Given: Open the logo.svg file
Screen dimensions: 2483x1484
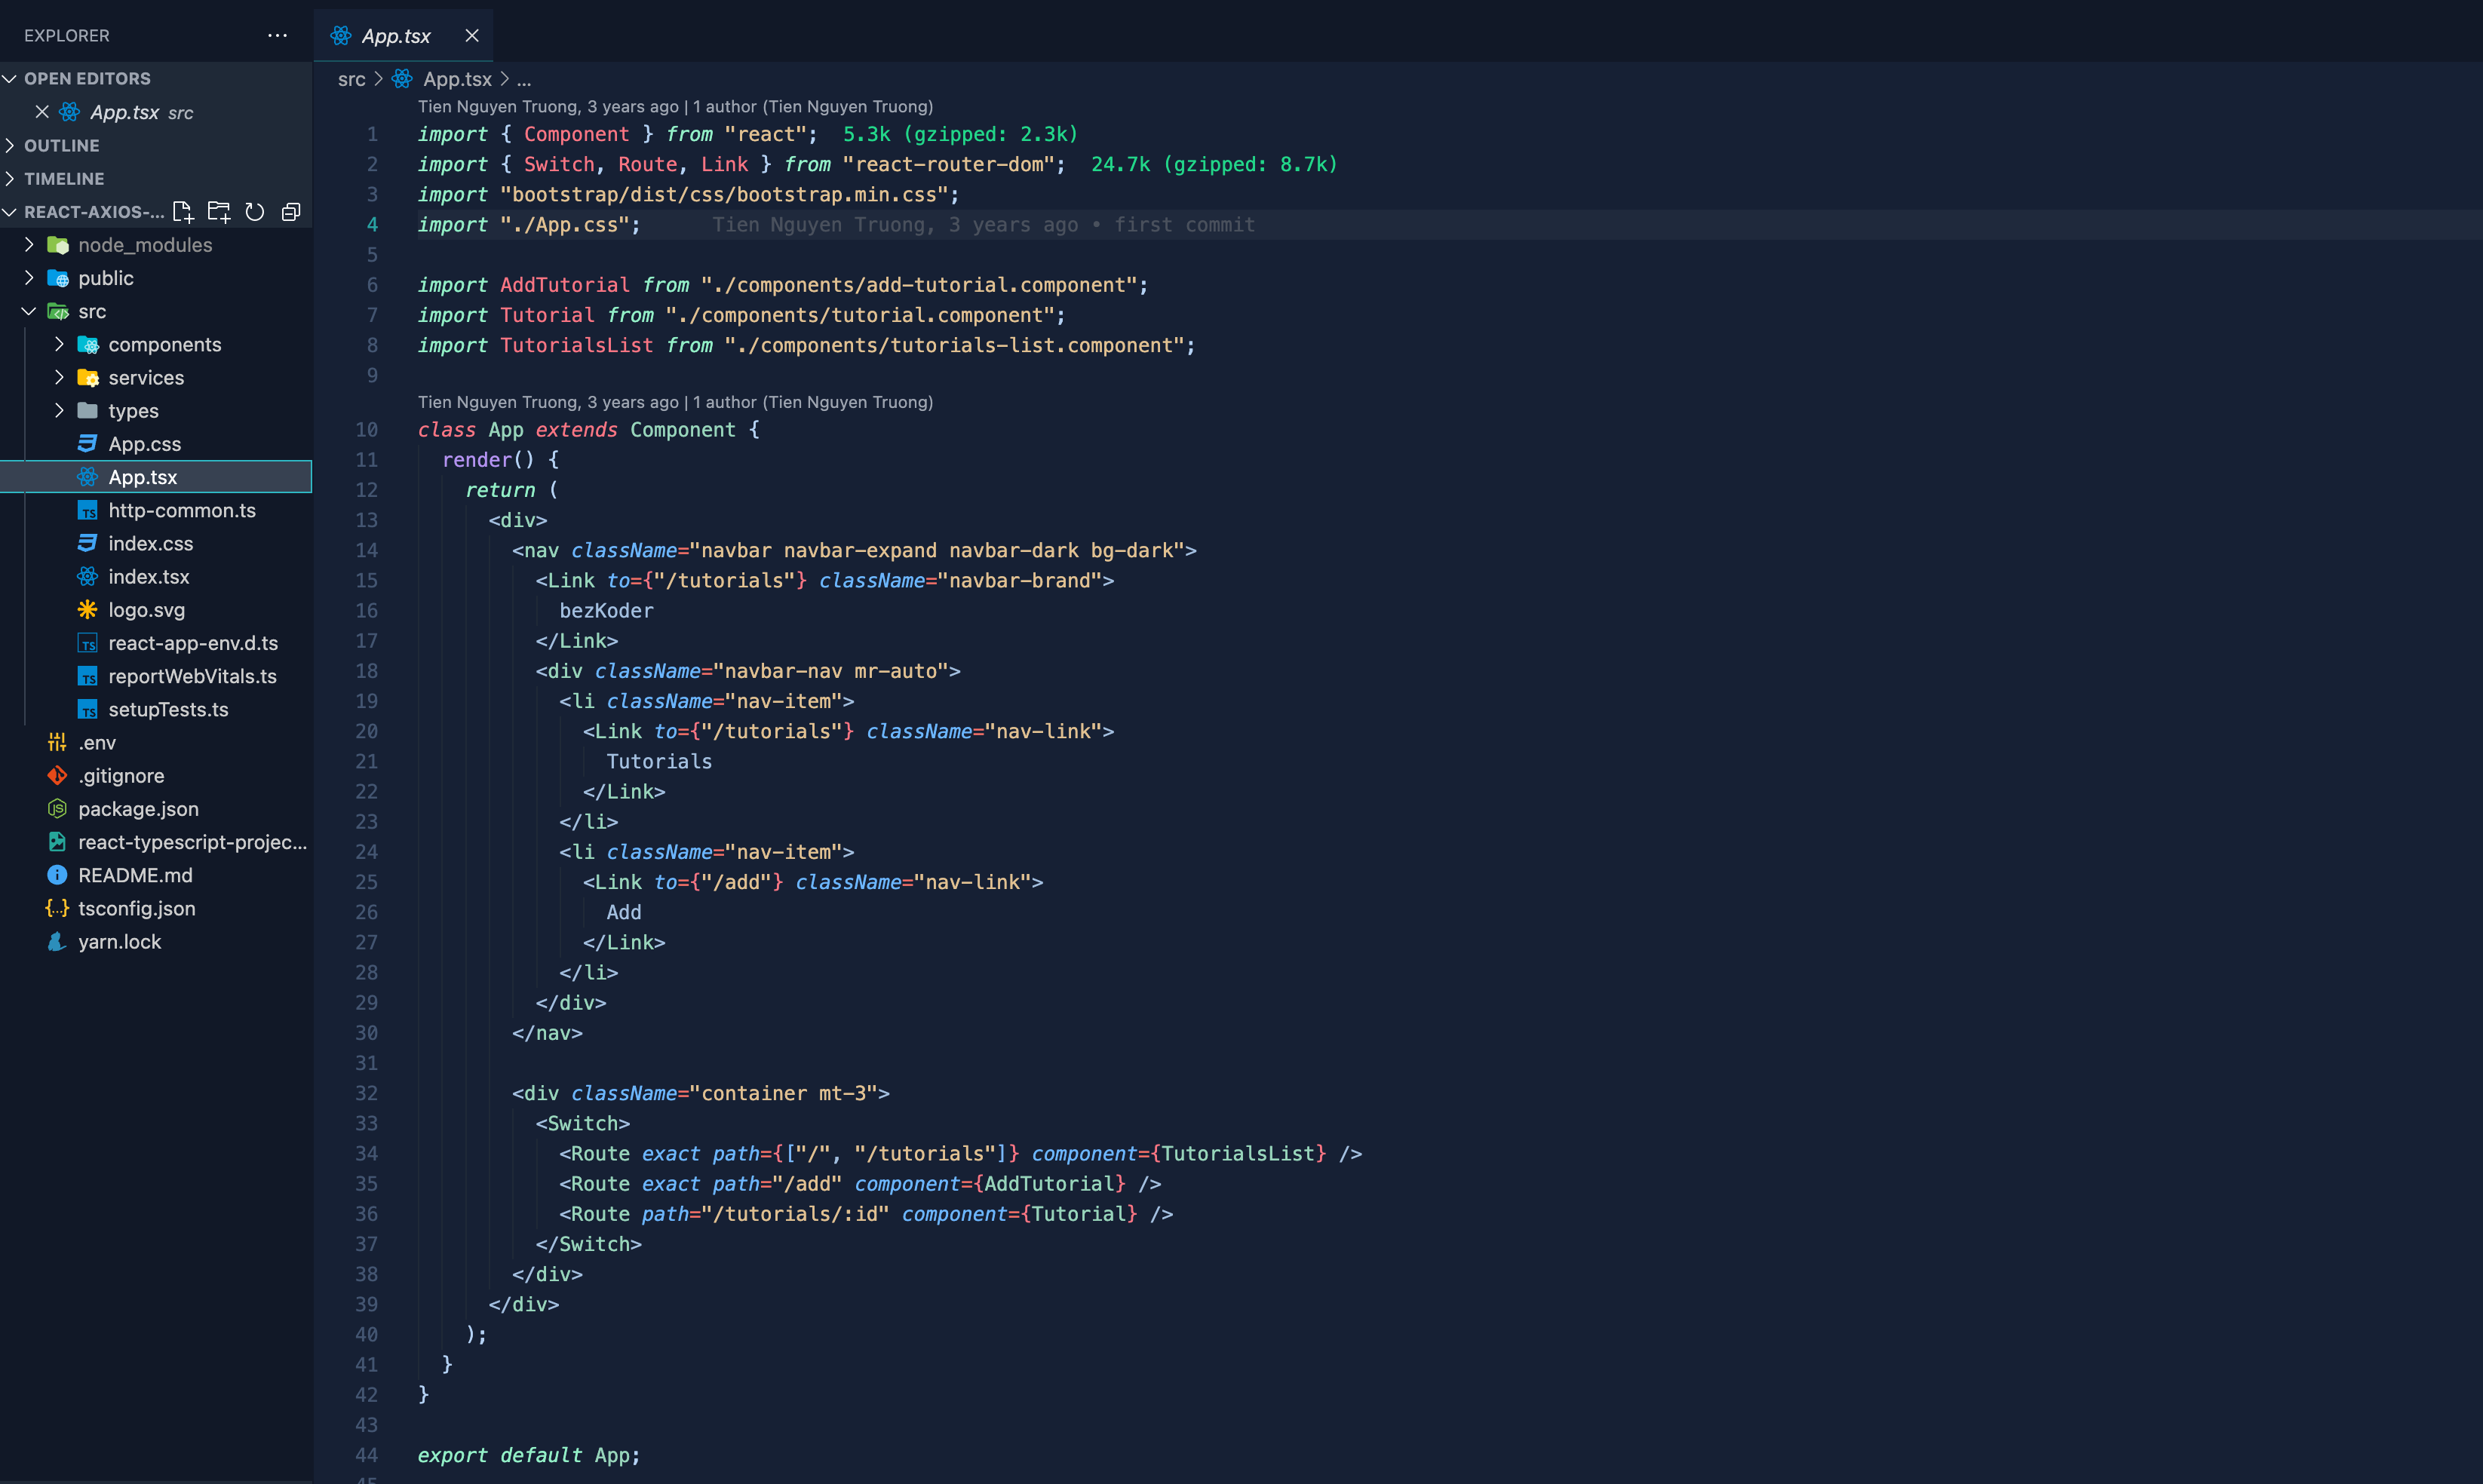Looking at the screenshot, I should pyautogui.click(x=146, y=609).
